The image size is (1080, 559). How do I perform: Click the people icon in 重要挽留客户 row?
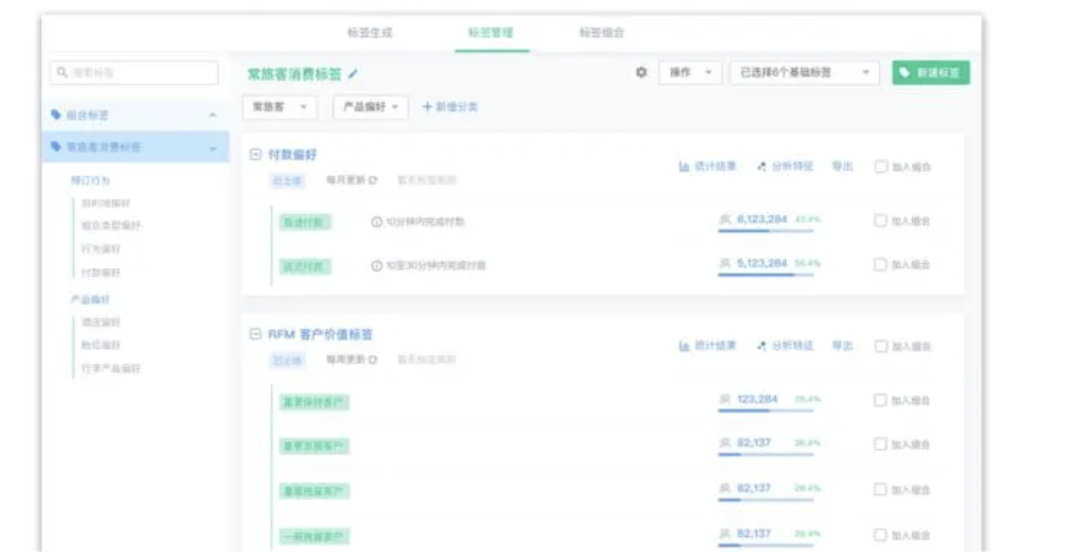pos(725,488)
